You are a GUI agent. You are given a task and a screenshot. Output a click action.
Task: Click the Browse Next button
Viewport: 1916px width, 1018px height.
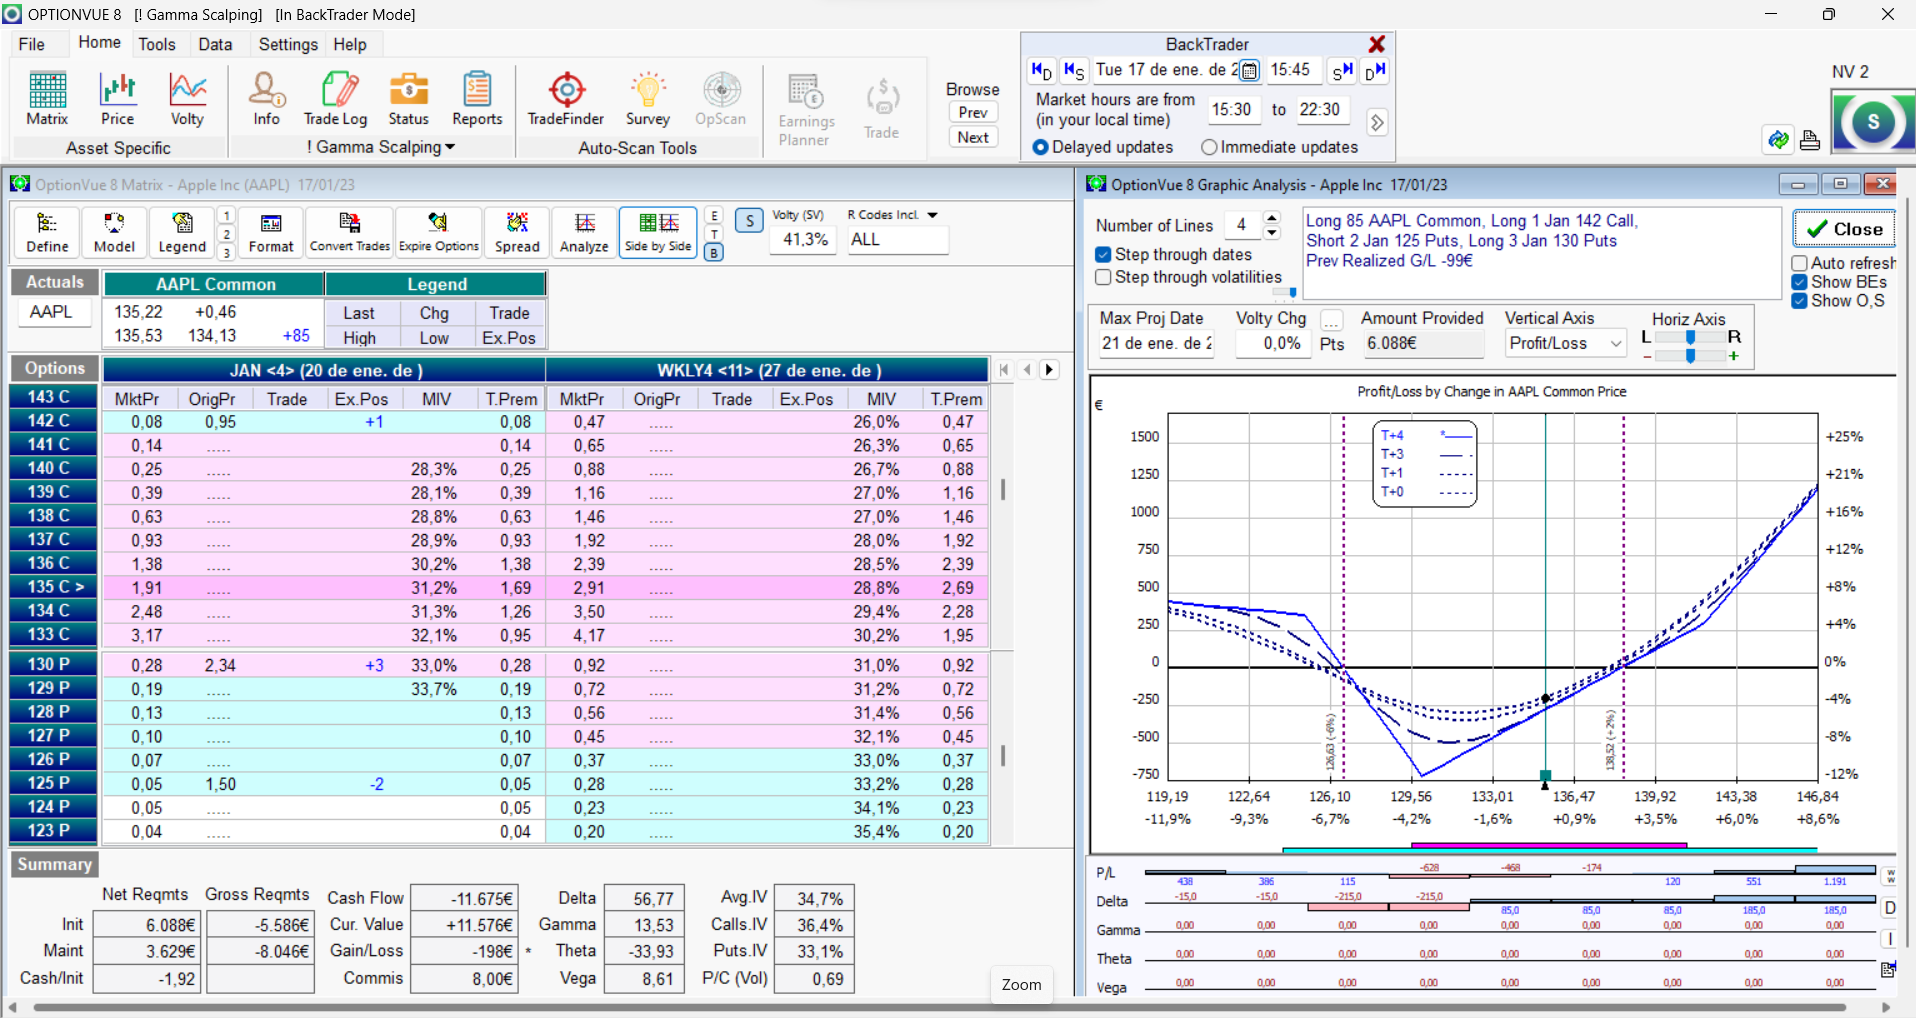coord(973,138)
